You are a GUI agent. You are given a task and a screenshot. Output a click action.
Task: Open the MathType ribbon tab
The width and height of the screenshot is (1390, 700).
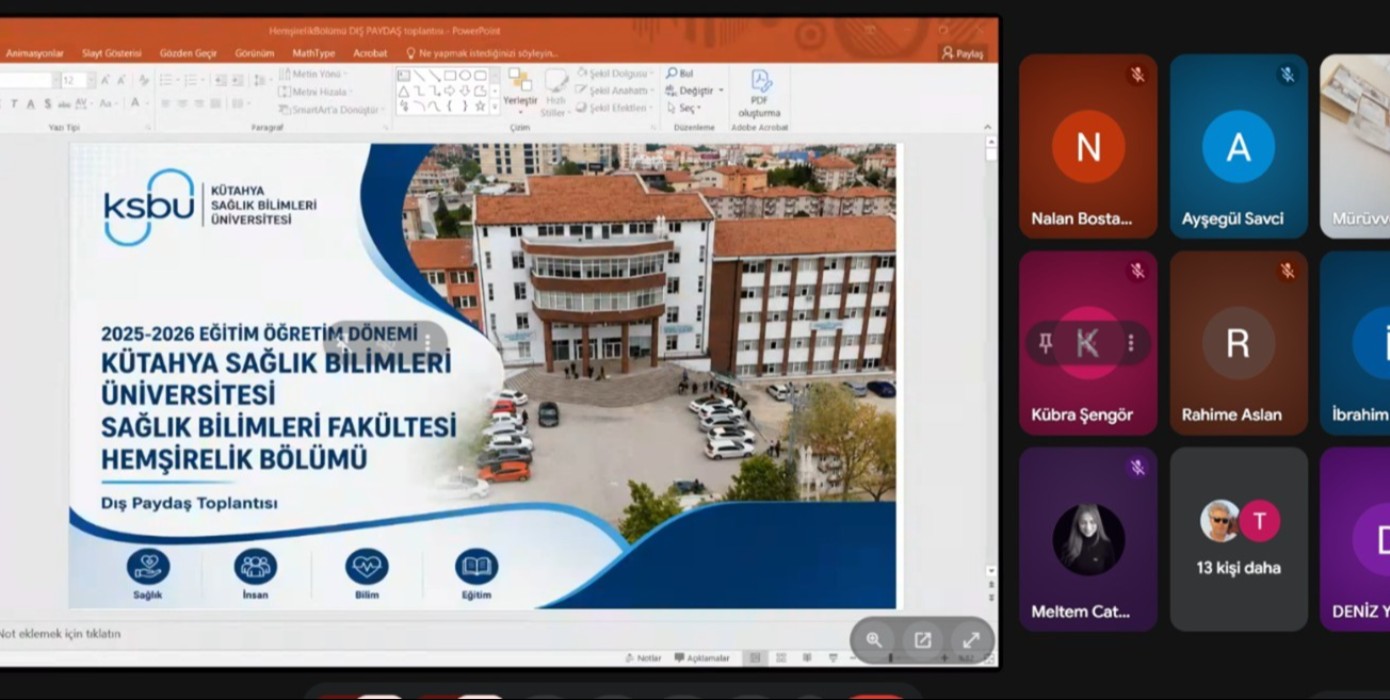[314, 53]
